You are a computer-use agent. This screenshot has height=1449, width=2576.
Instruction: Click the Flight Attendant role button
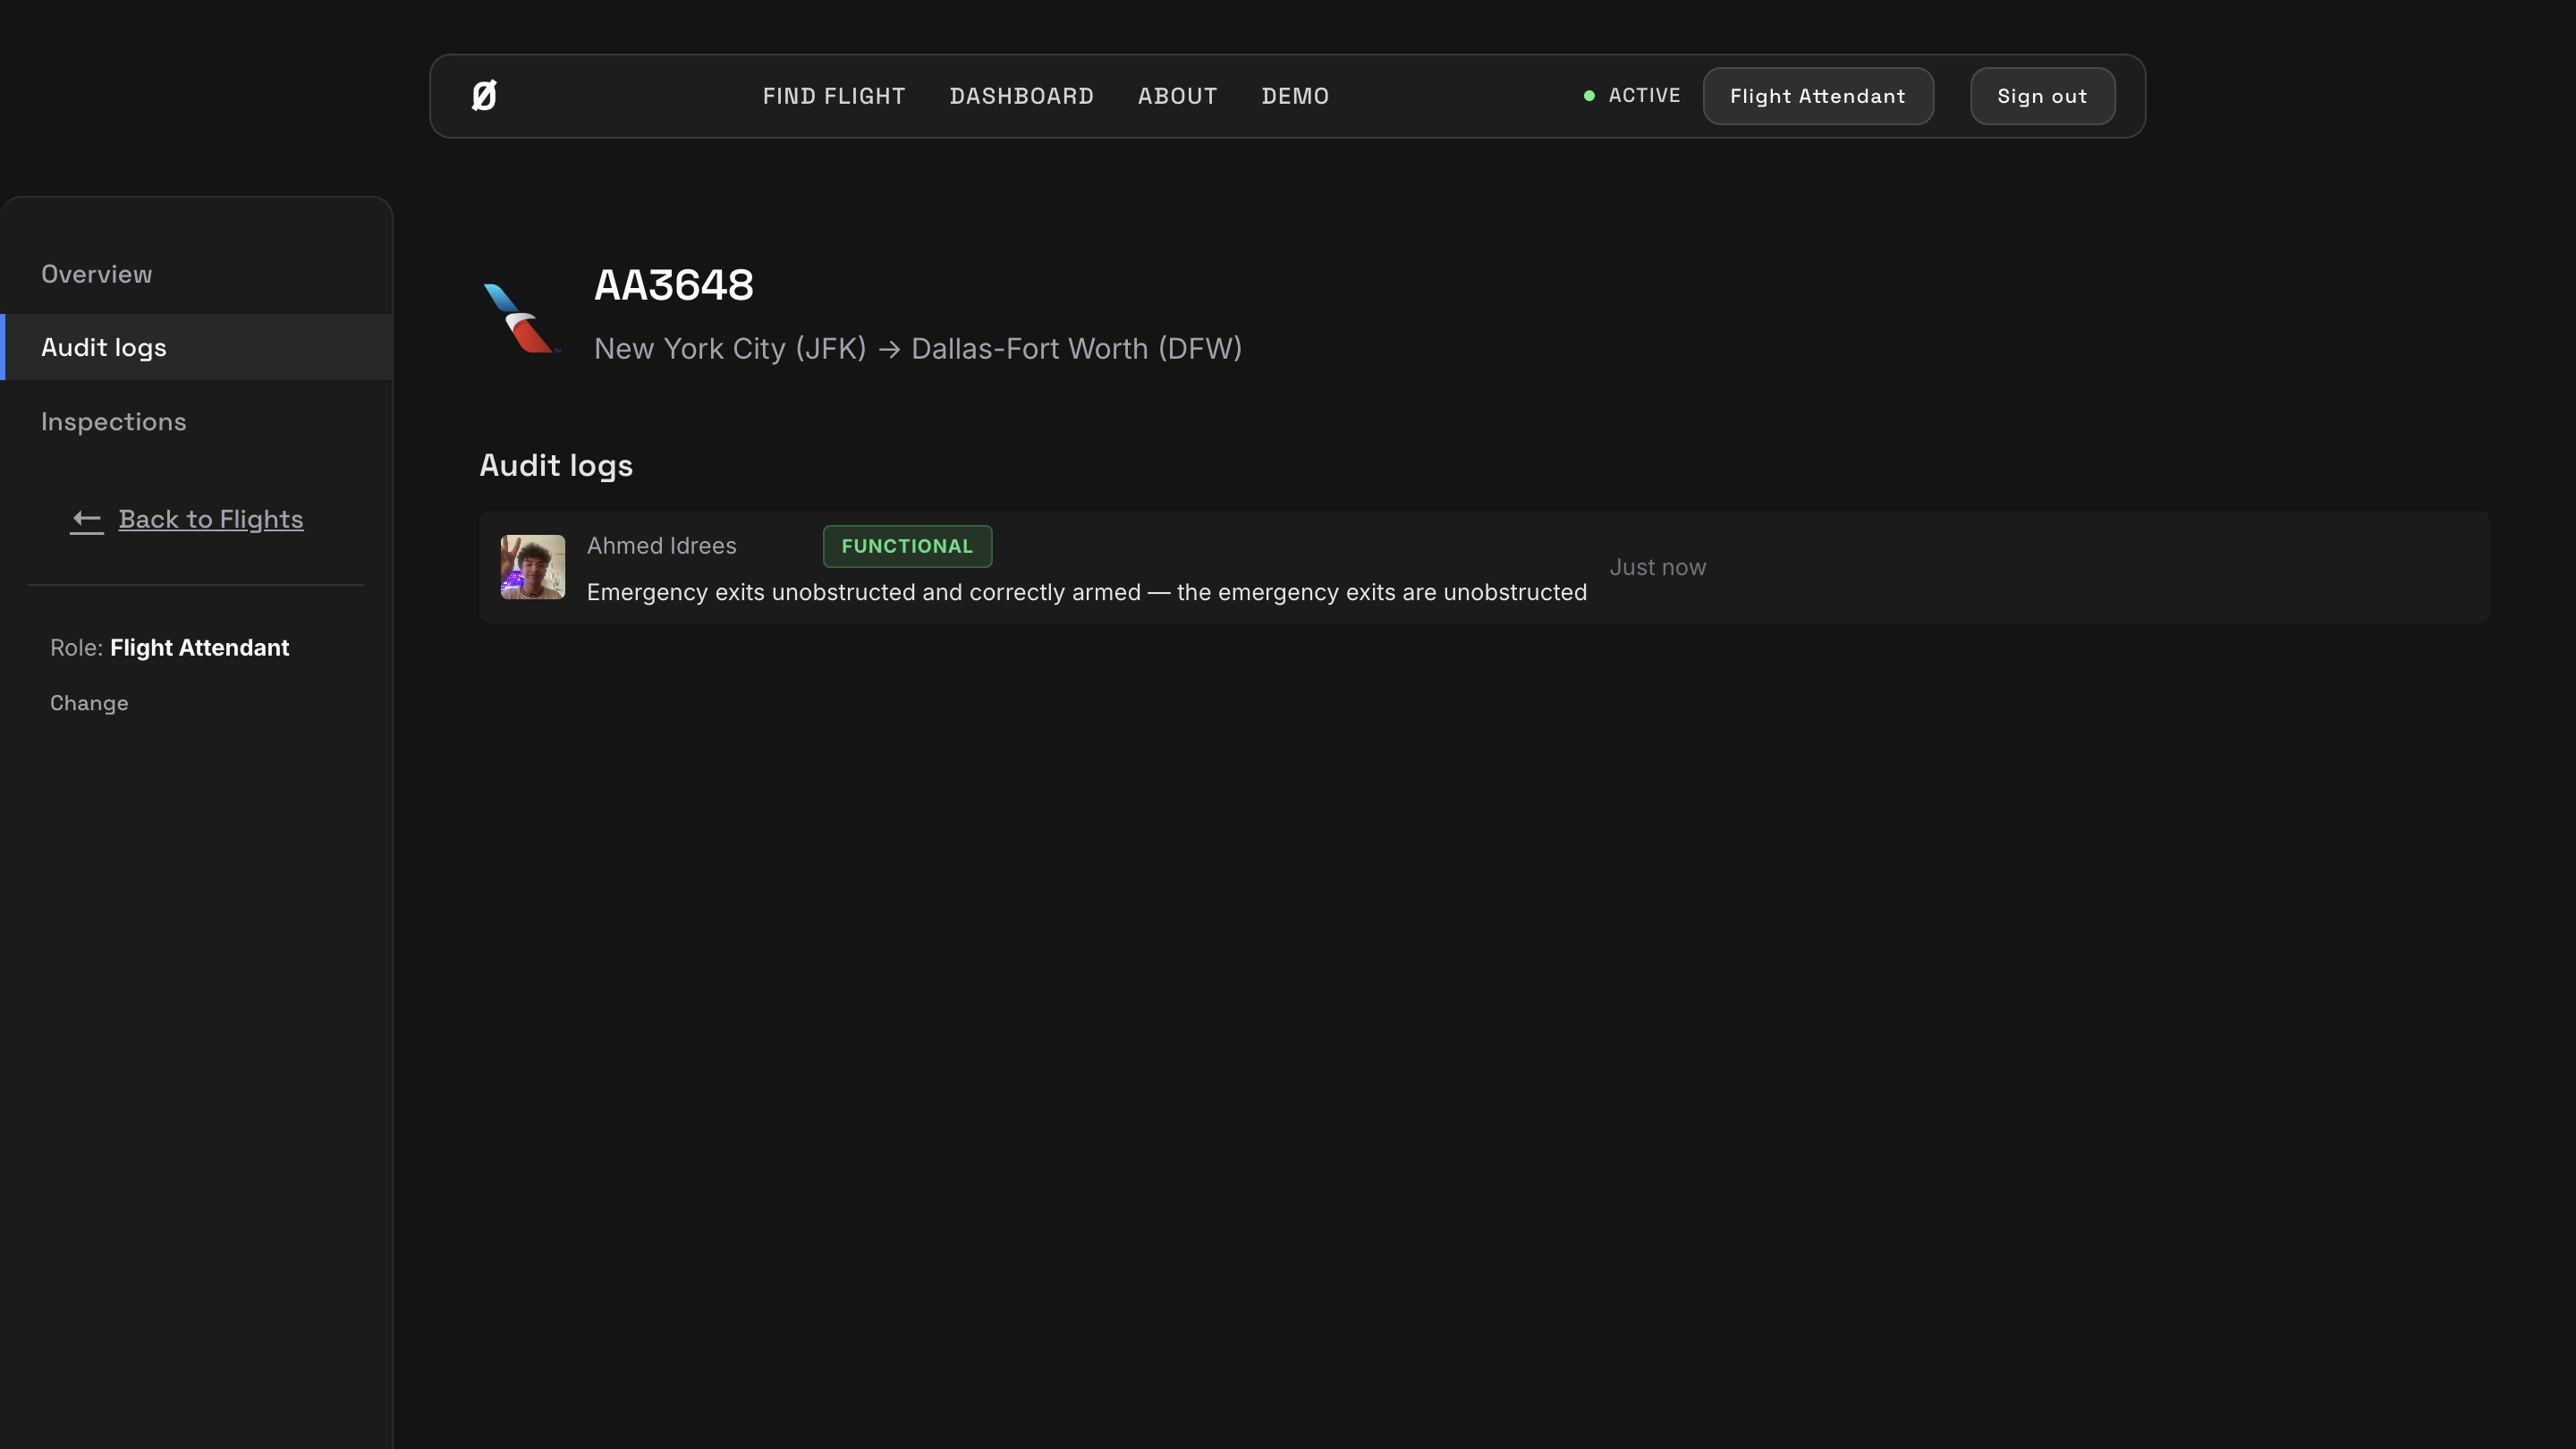pyautogui.click(x=1817, y=96)
